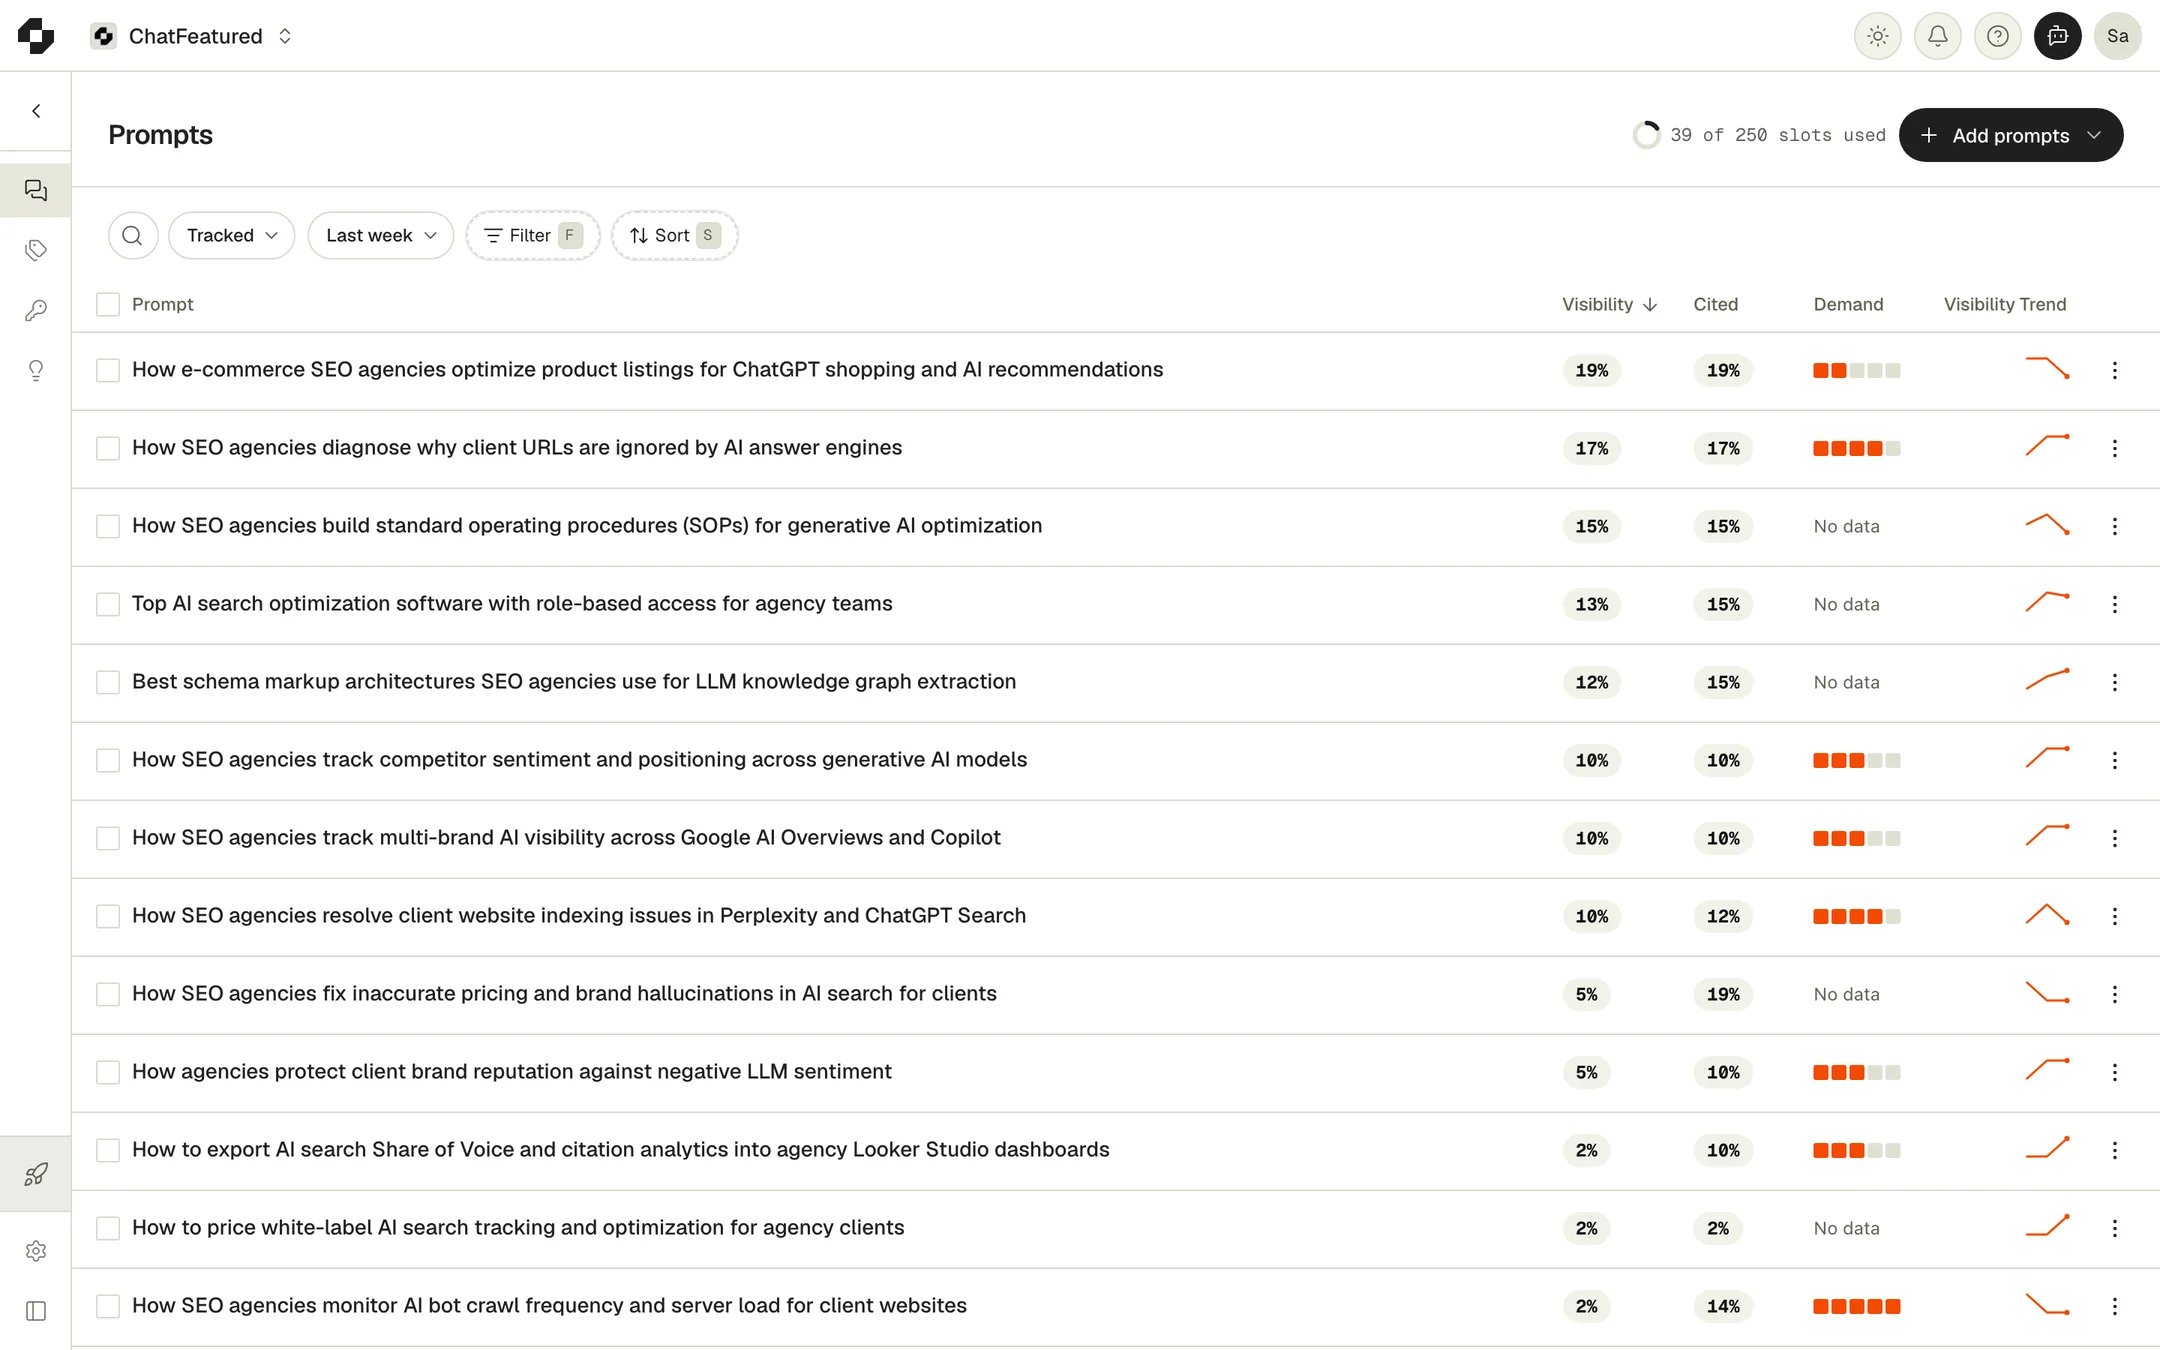Open more options for the Looker Studio dashboards prompt
Image resolution: width=2160 pixels, height=1350 pixels.
tap(2115, 1150)
